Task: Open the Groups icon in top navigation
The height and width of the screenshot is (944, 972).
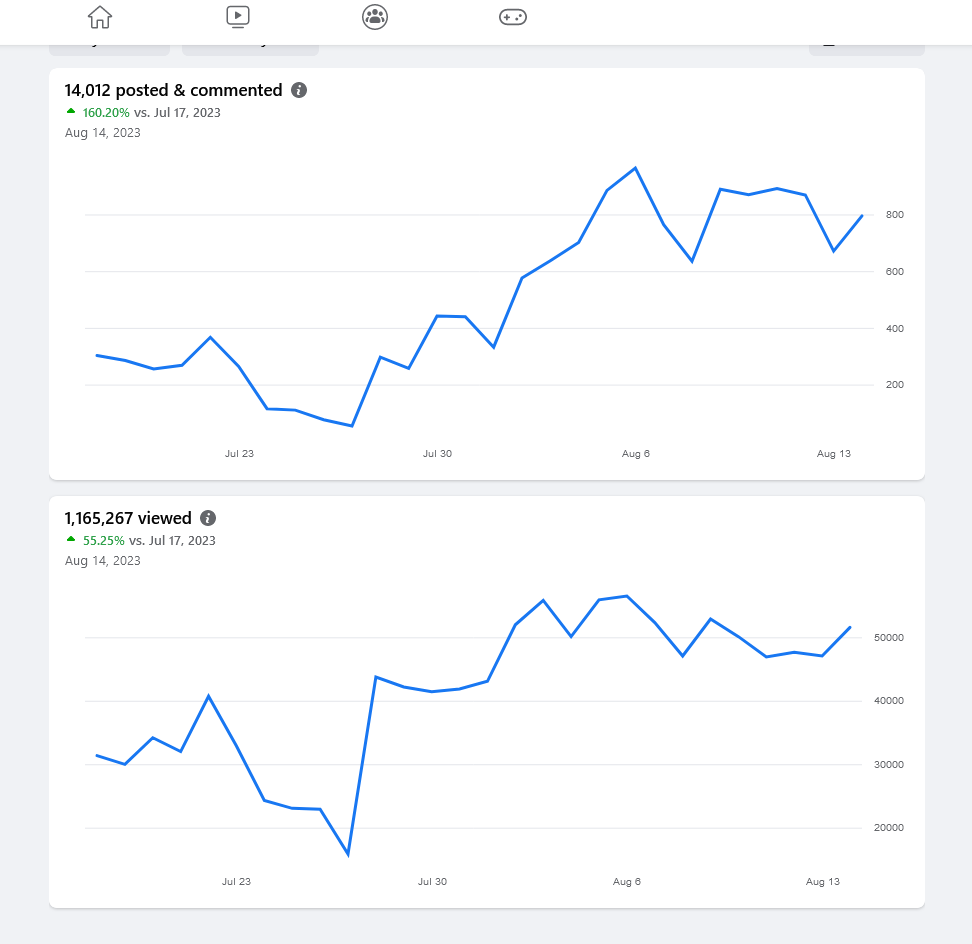Action: pos(375,17)
